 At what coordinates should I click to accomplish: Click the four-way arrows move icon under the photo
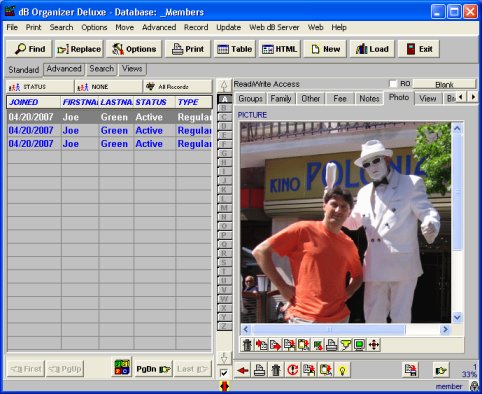click(374, 345)
